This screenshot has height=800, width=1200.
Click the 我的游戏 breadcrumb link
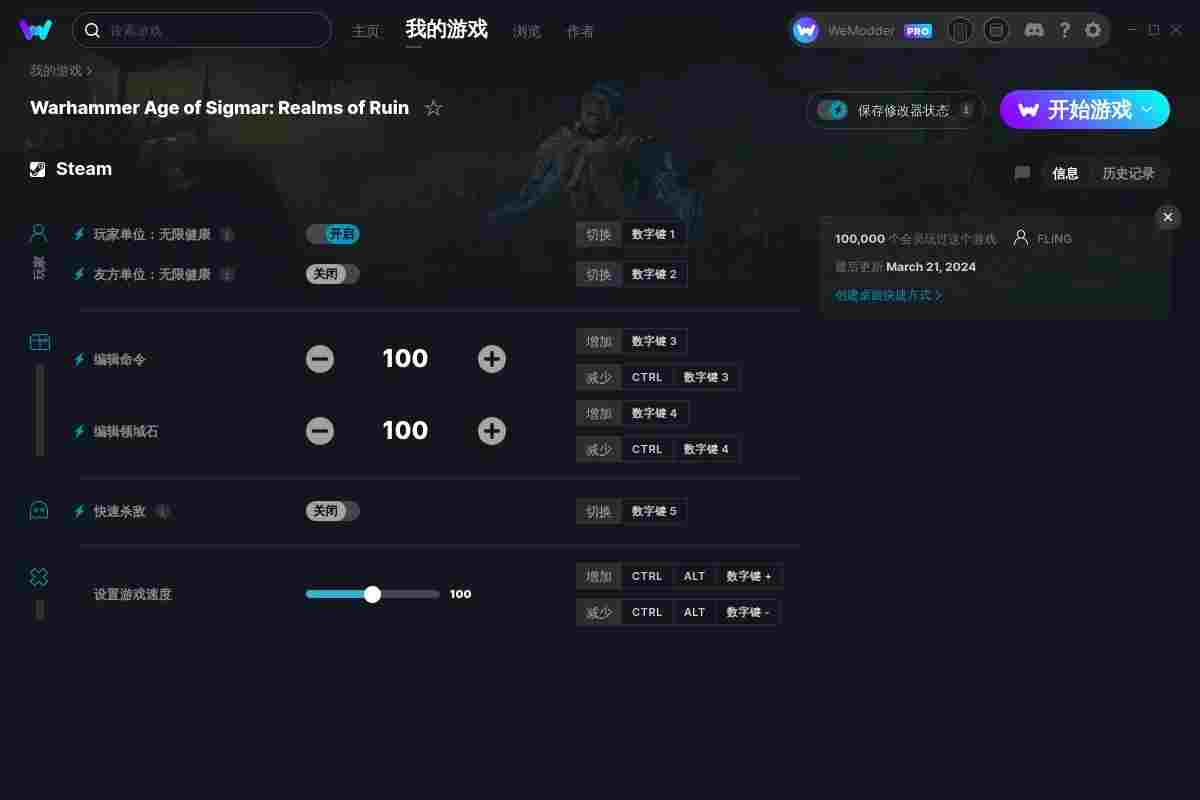pyautogui.click(x=56, y=71)
